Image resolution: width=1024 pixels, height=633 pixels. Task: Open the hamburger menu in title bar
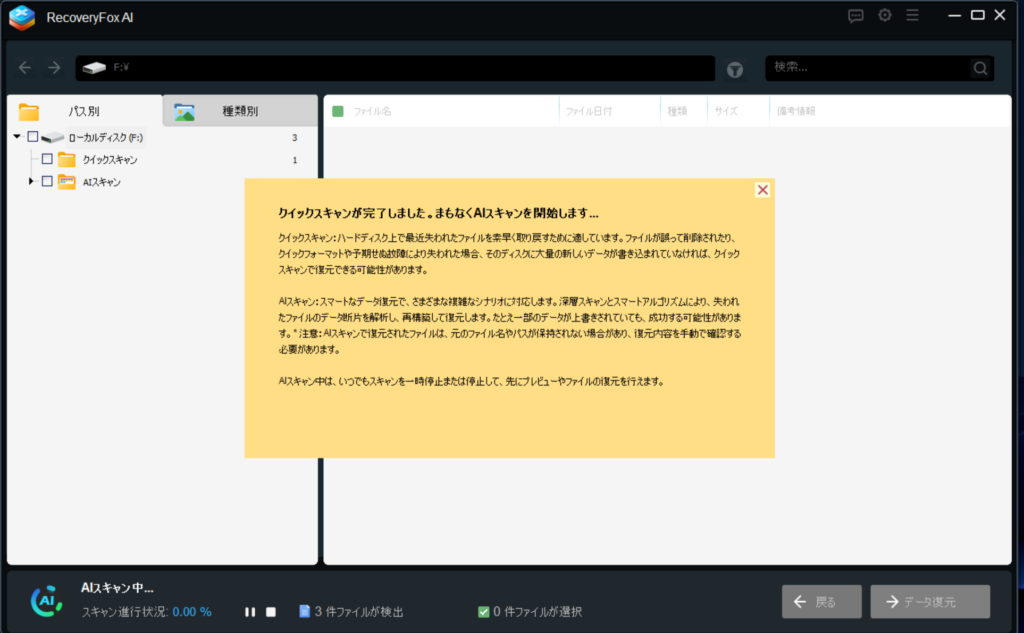coord(912,15)
